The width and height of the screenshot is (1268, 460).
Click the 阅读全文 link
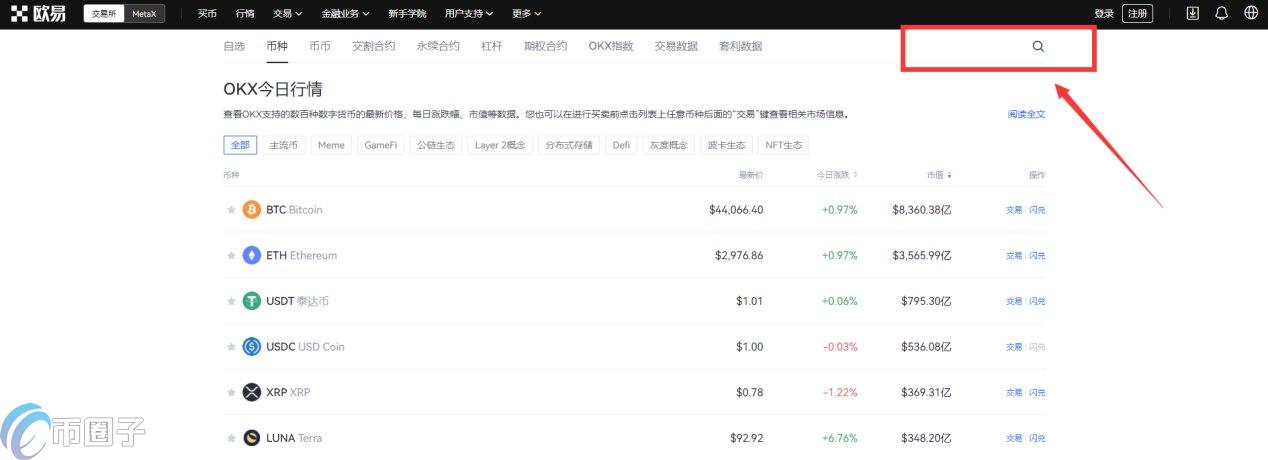point(1026,114)
